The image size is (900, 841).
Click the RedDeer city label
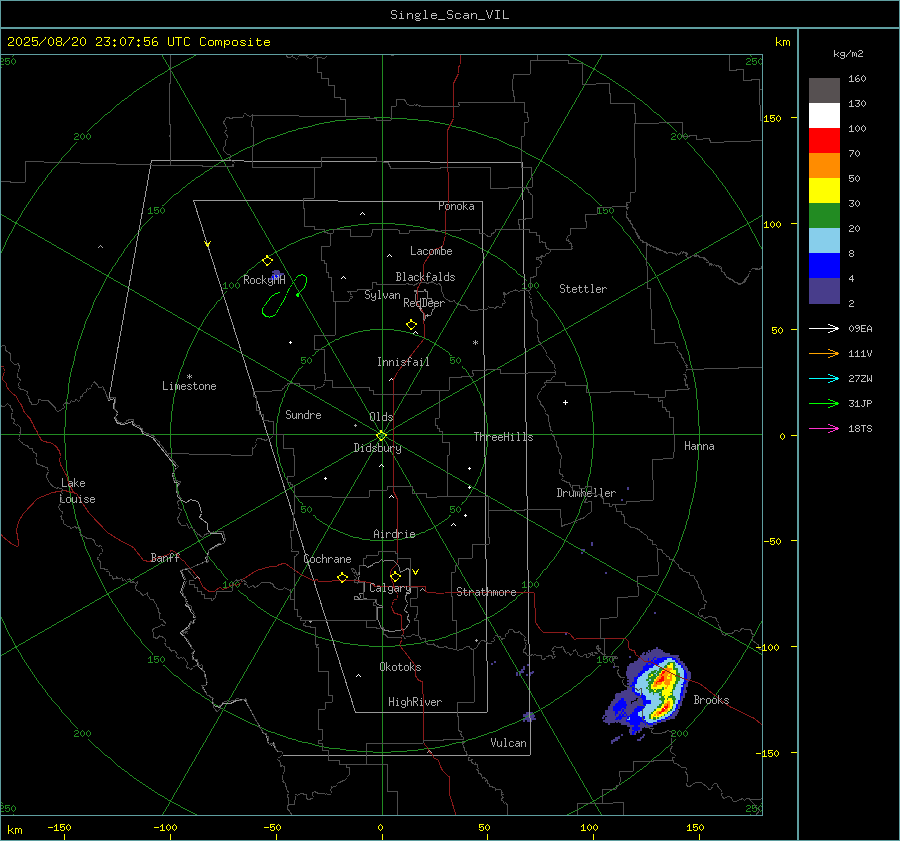(x=424, y=303)
